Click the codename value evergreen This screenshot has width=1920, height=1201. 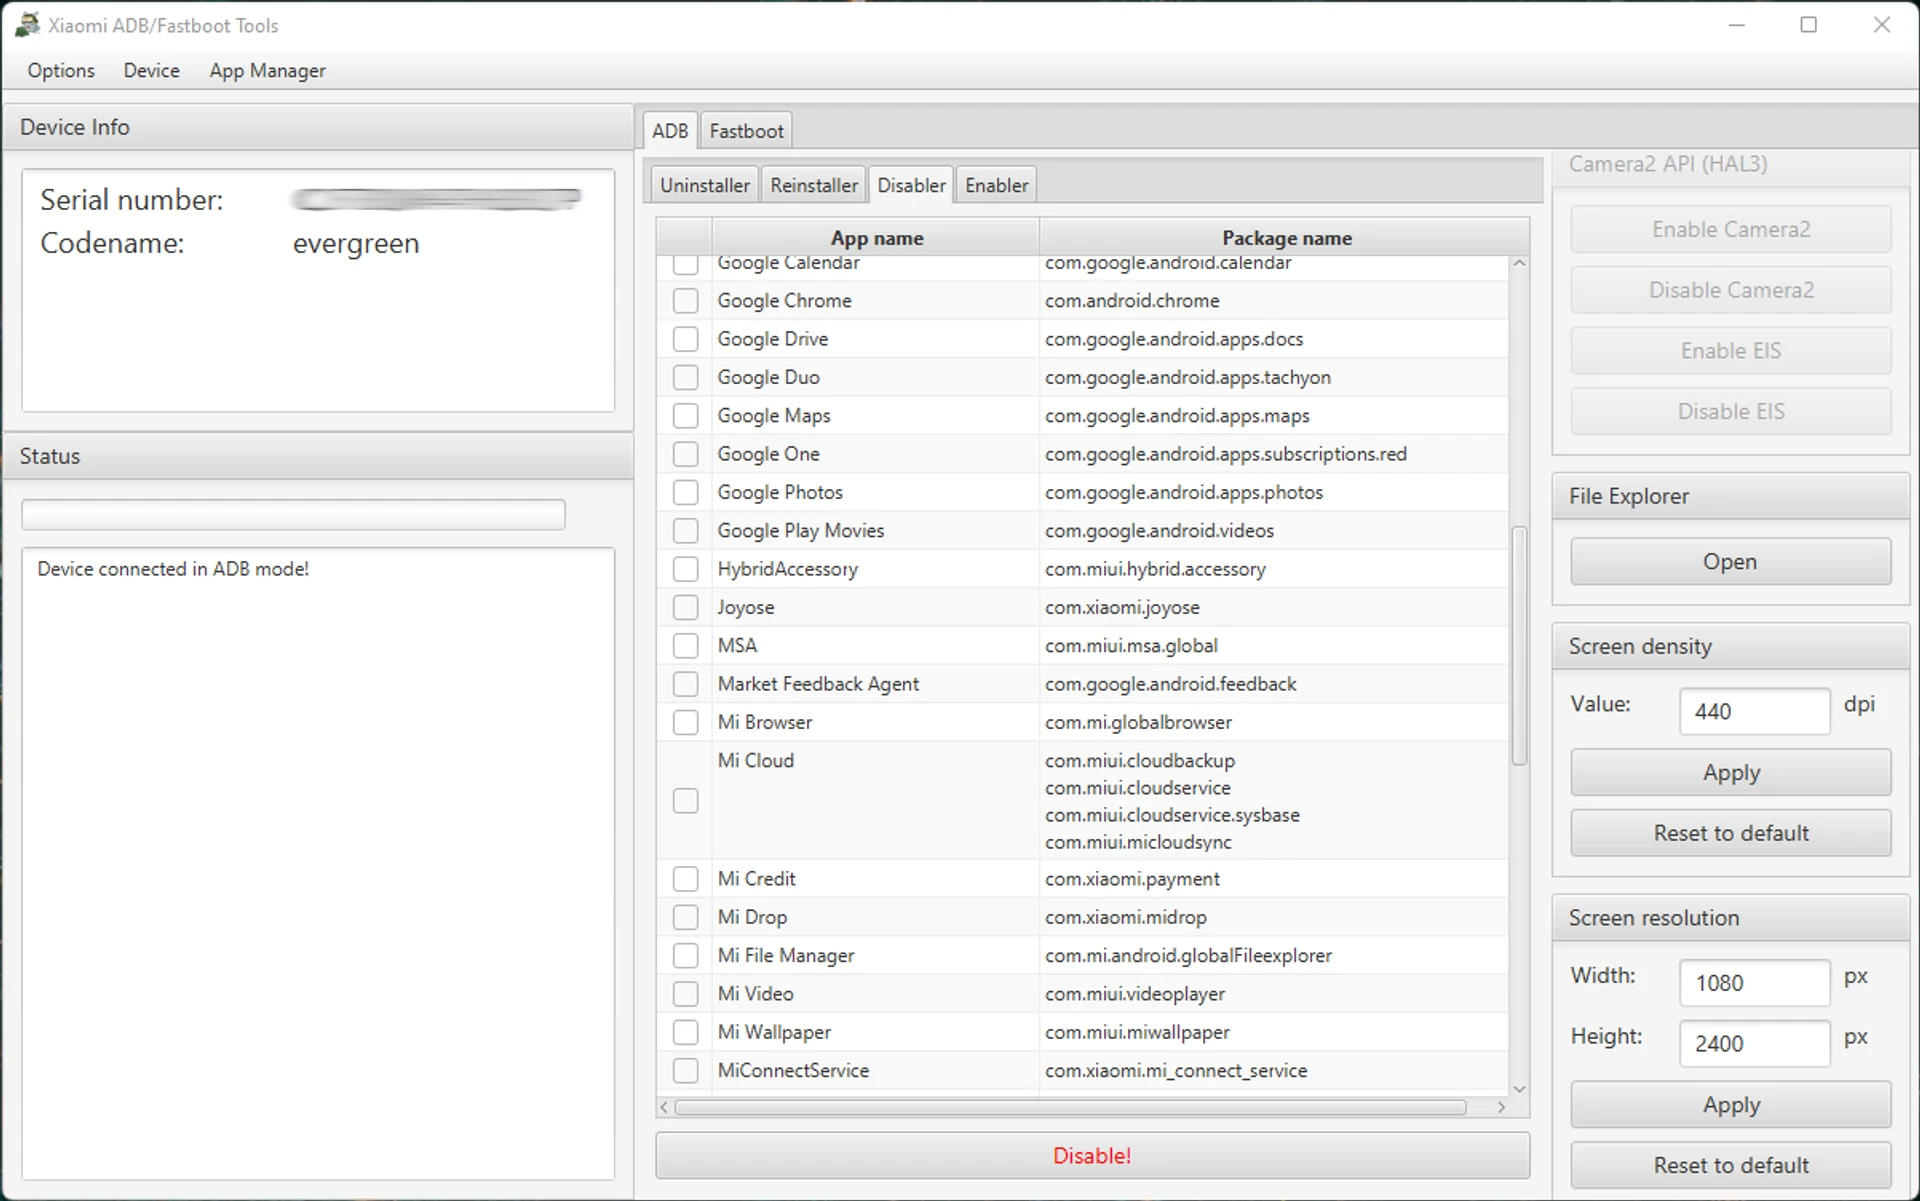(x=356, y=243)
